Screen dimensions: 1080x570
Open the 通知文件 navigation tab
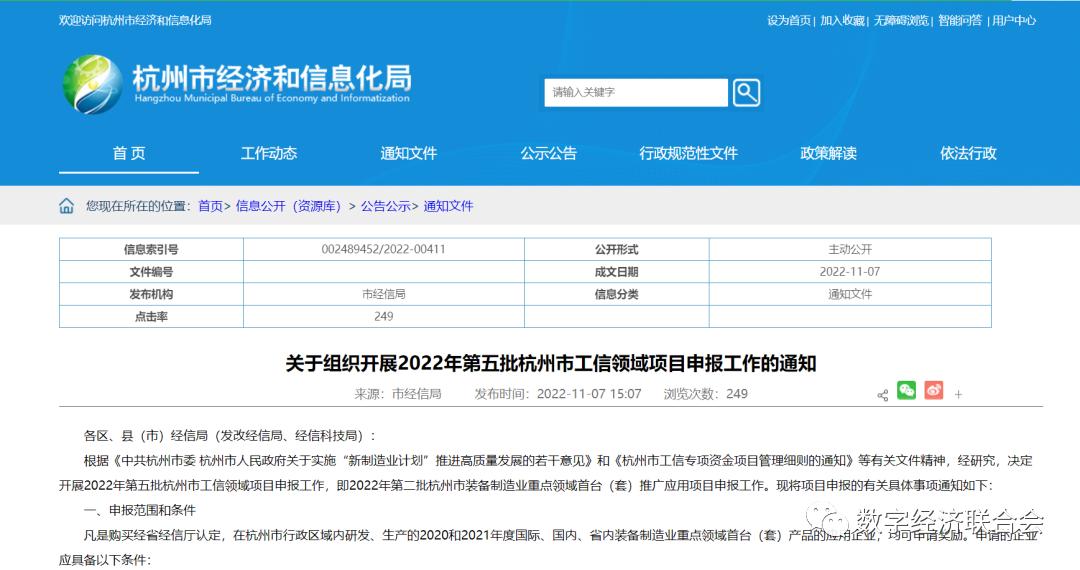pos(409,153)
